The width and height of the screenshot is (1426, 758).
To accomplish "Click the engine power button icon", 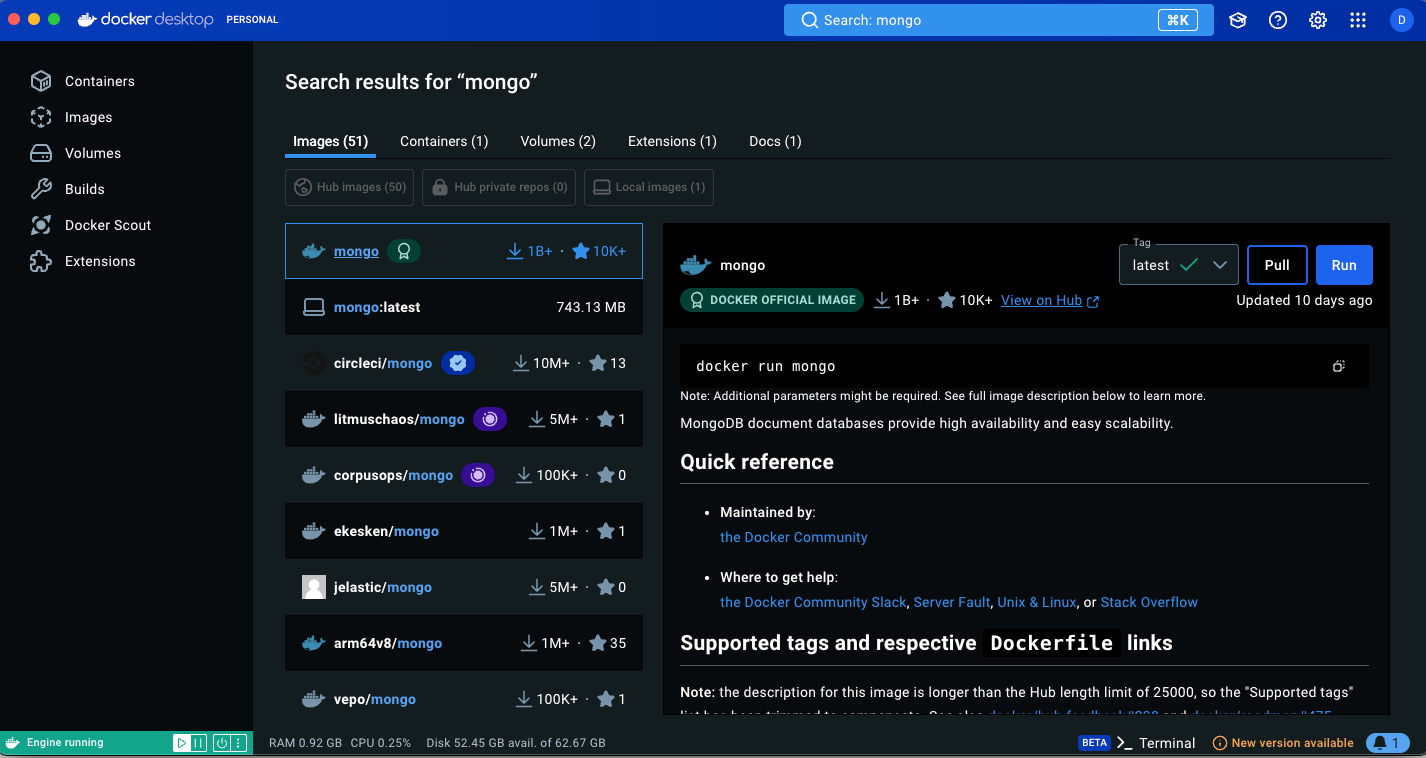I will 221,743.
